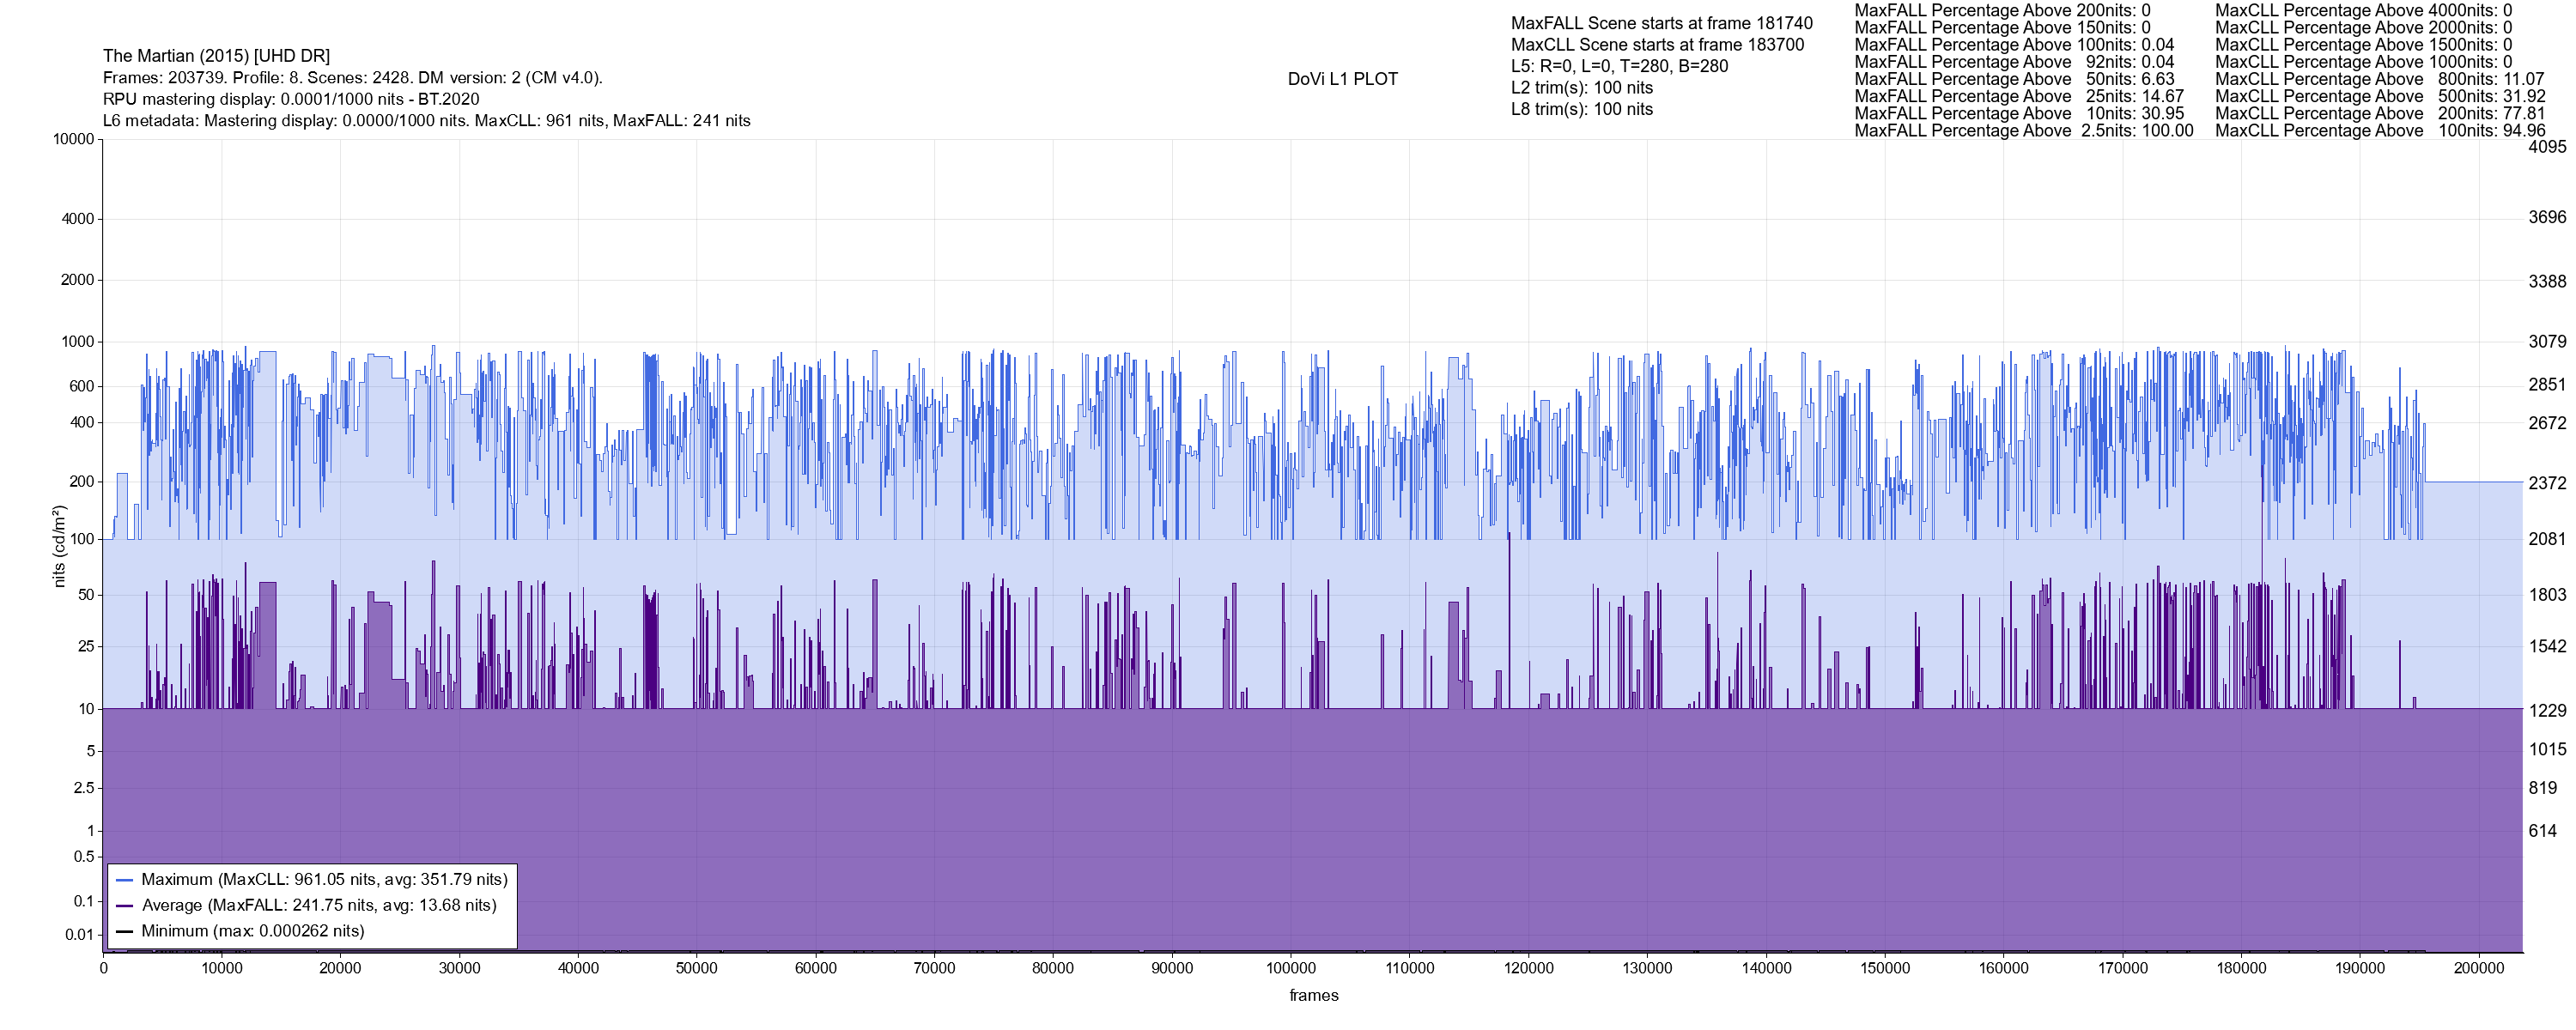Click the 50000 frame tick label
This screenshot has width=2576, height=1030.
pos(696,968)
